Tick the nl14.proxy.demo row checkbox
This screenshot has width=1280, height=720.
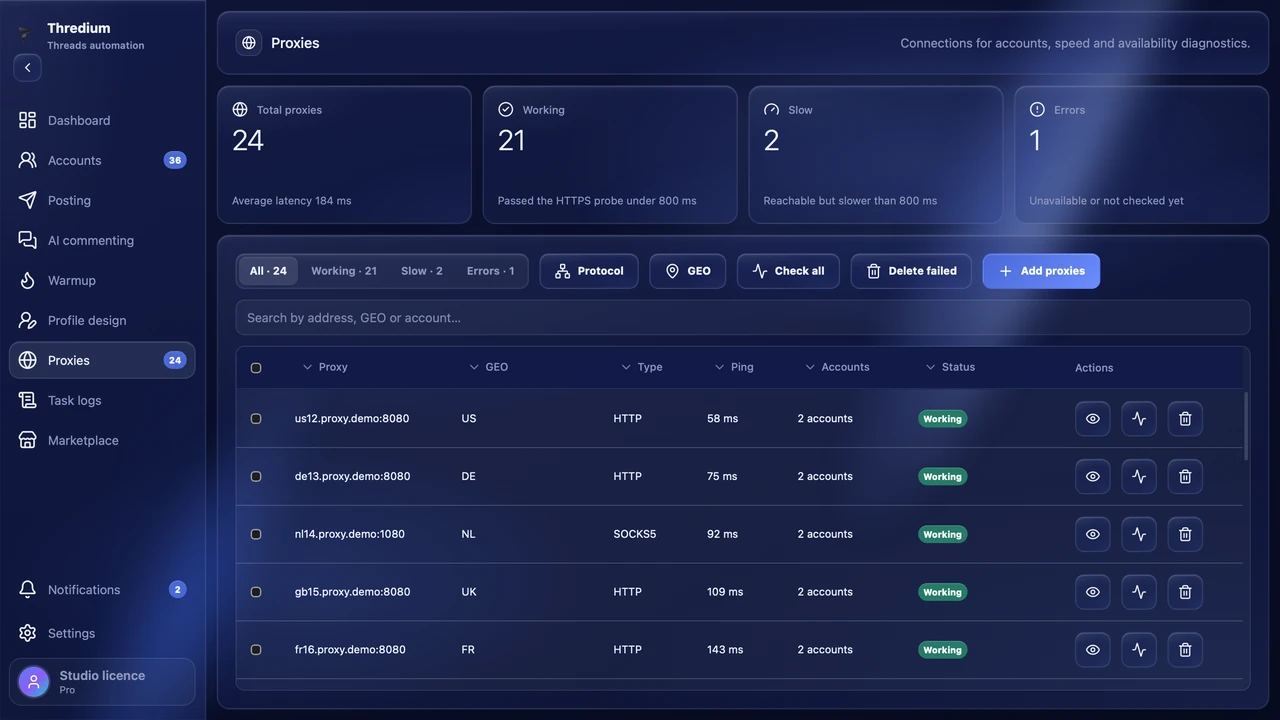[256, 535]
